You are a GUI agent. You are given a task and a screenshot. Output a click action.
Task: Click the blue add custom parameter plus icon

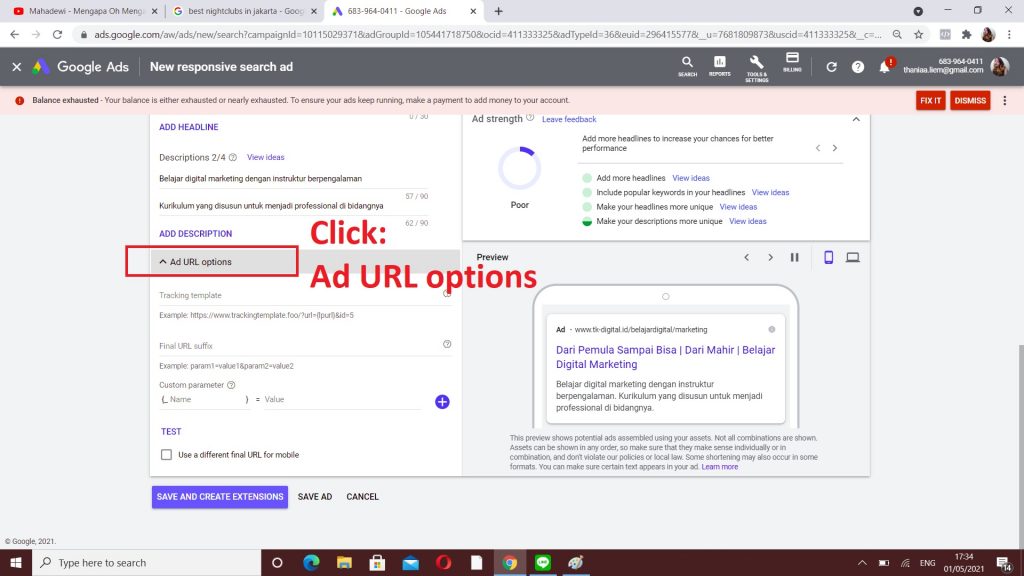tap(442, 401)
